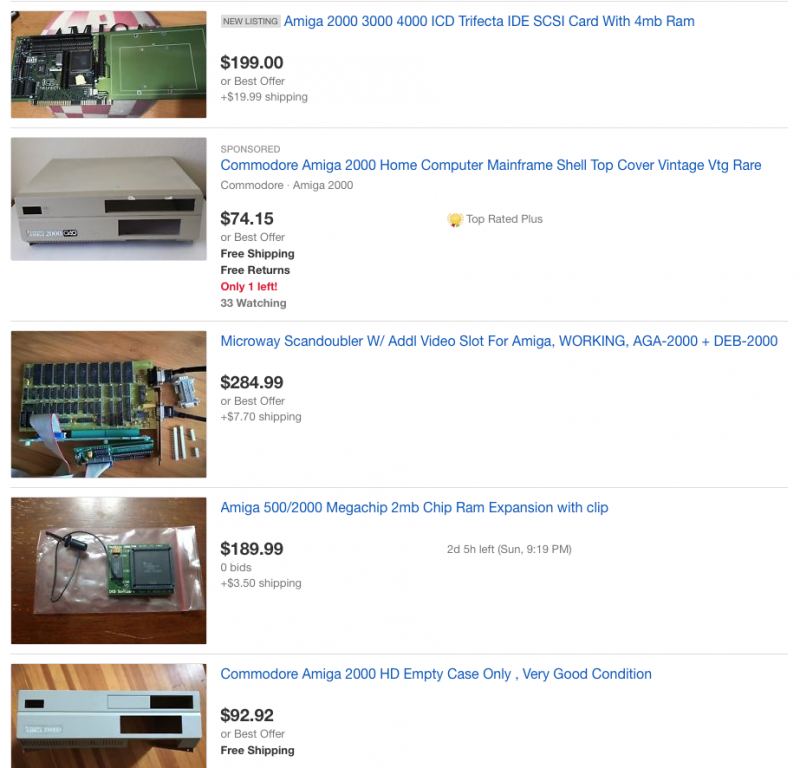Click the Top Rated Plus badge icon
Image resolution: width=800 pixels, height=768 pixels.
tap(455, 220)
